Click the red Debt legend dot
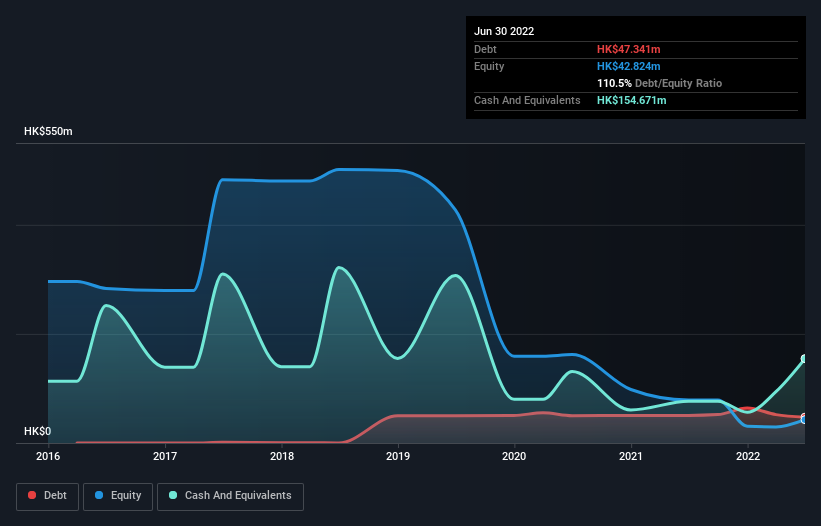Image resolution: width=821 pixels, height=526 pixels. [x=32, y=495]
